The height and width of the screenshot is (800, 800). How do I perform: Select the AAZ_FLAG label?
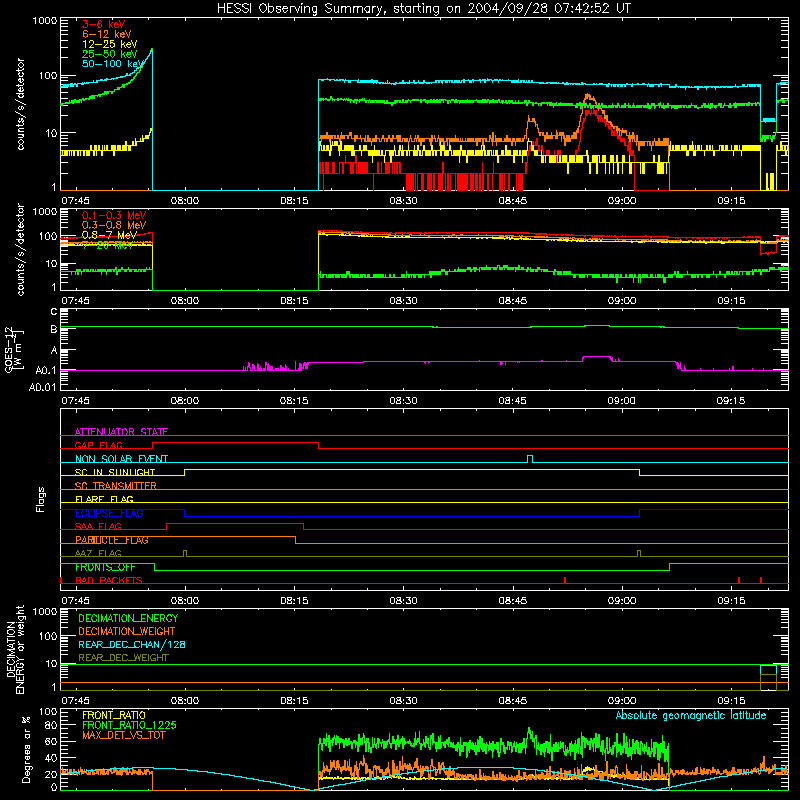(98, 553)
